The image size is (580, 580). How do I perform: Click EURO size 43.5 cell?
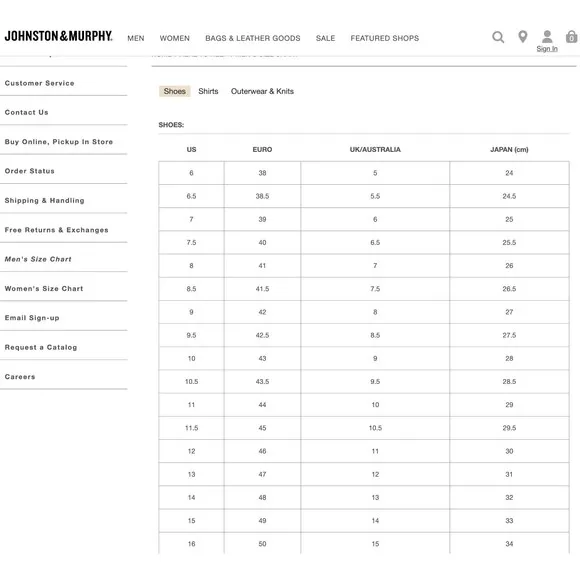pos(262,381)
